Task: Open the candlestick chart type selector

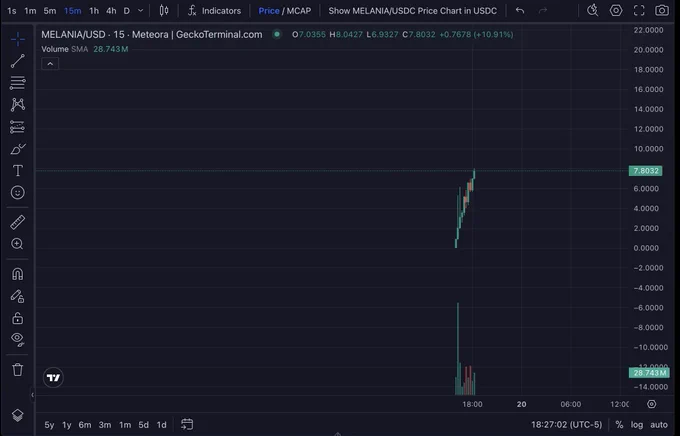Action: tap(164, 10)
